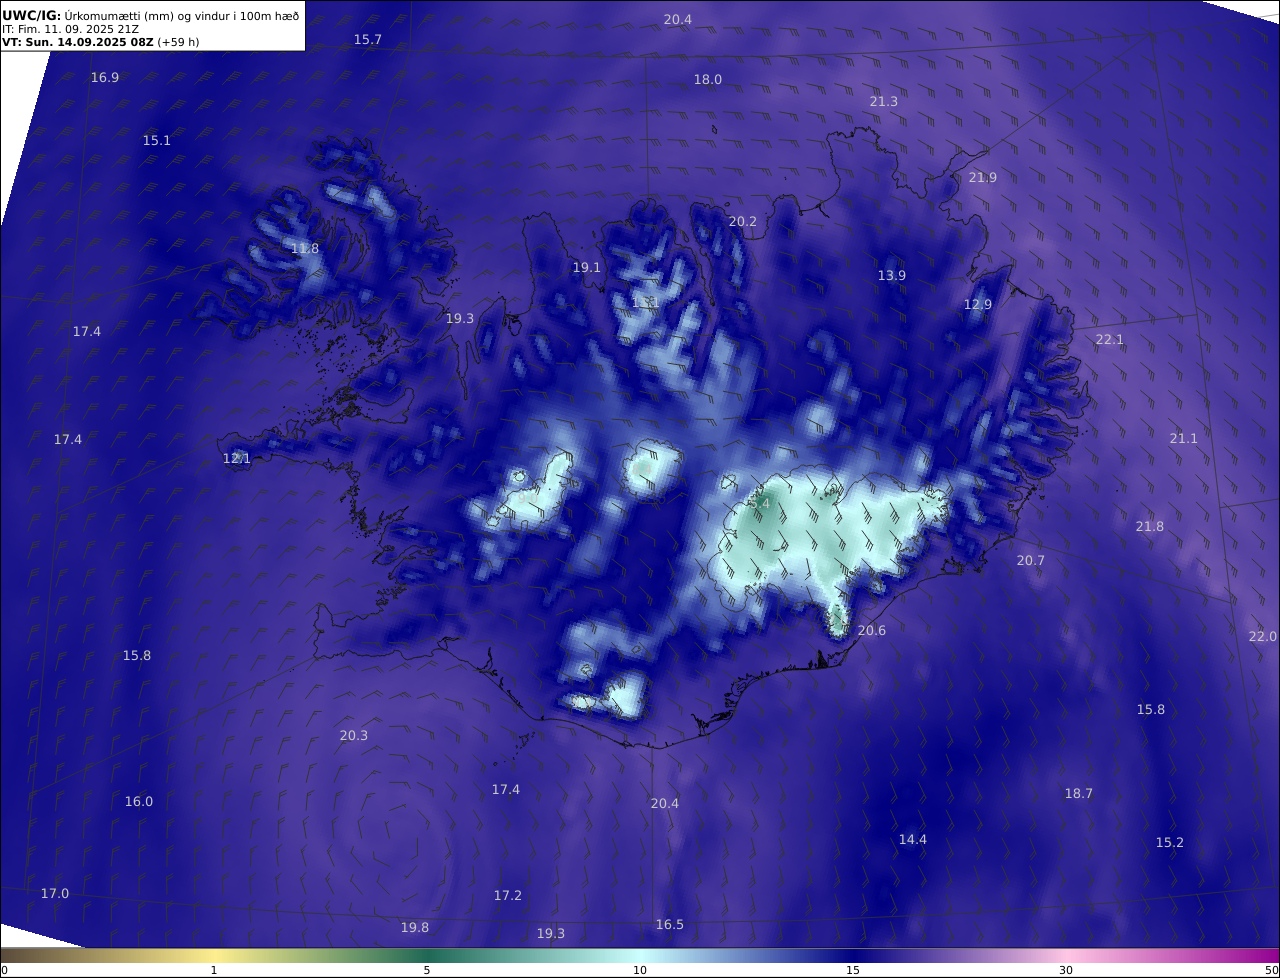Click the map value 18.7

(x=1079, y=793)
